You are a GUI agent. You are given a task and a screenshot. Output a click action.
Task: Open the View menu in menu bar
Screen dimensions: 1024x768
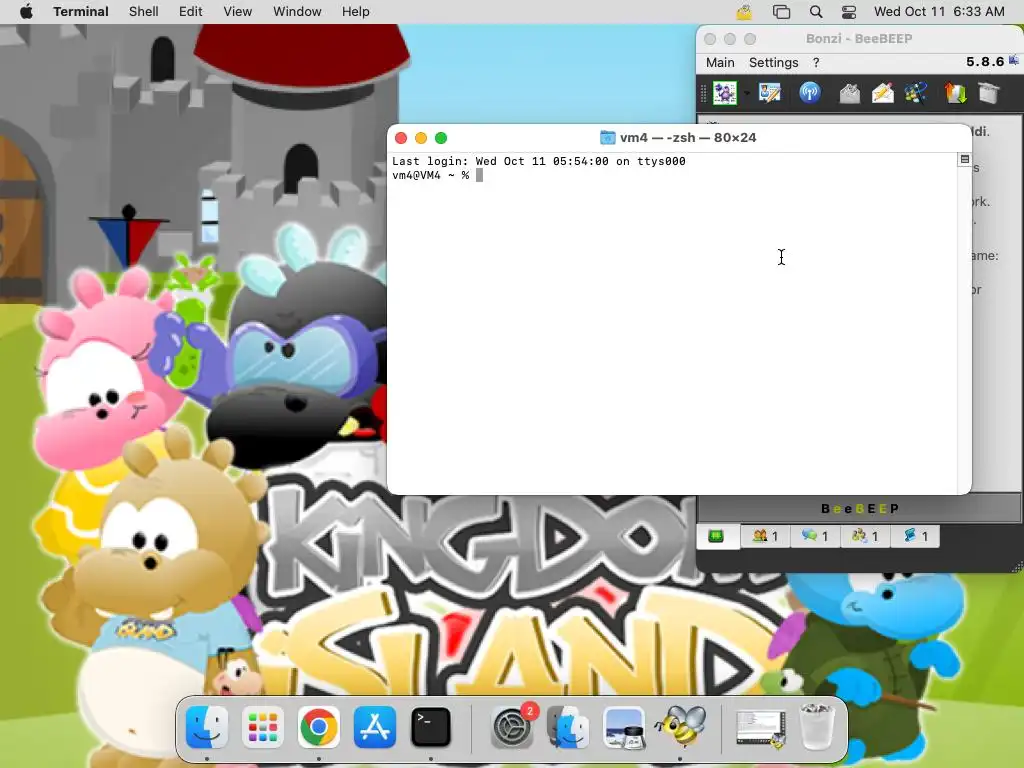(x=238, y=12)
